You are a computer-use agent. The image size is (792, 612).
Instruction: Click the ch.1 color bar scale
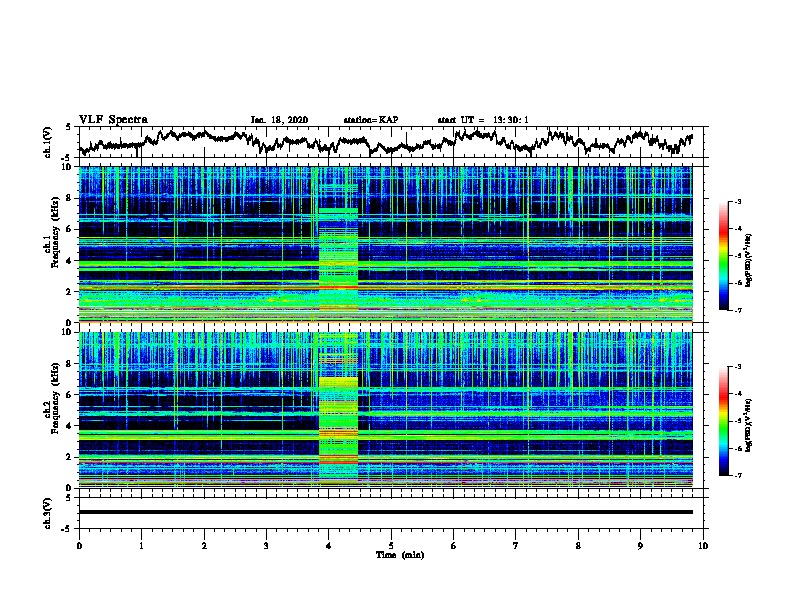click(724, 256)
